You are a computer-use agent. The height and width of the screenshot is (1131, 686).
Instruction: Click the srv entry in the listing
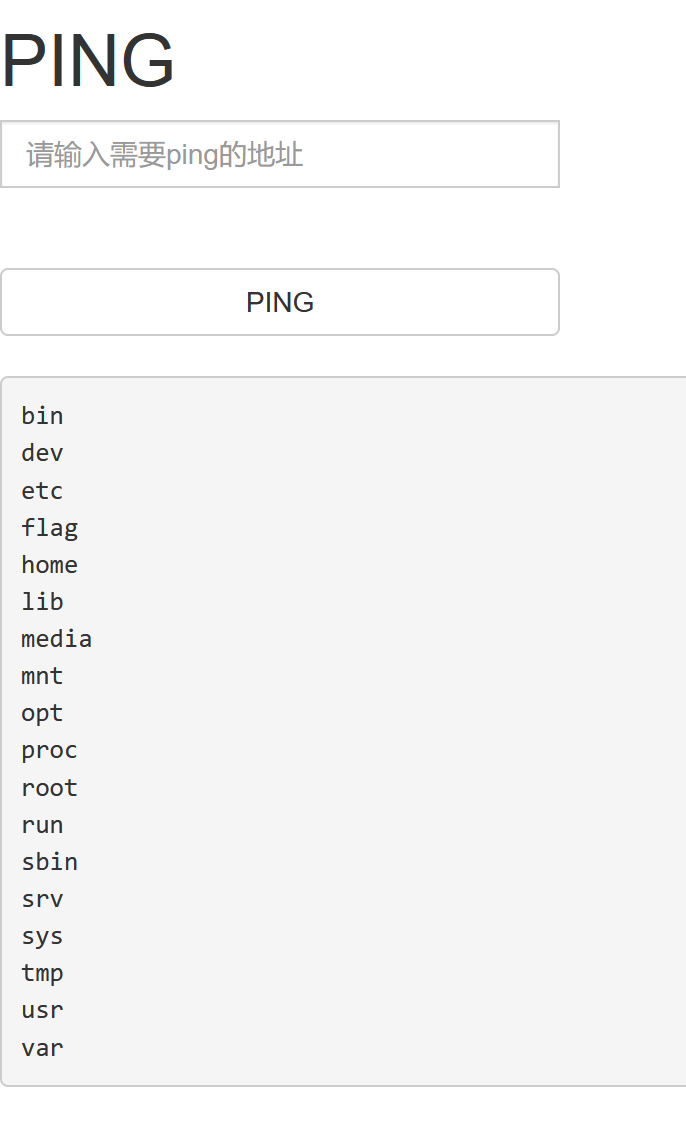tap(42, 898)
